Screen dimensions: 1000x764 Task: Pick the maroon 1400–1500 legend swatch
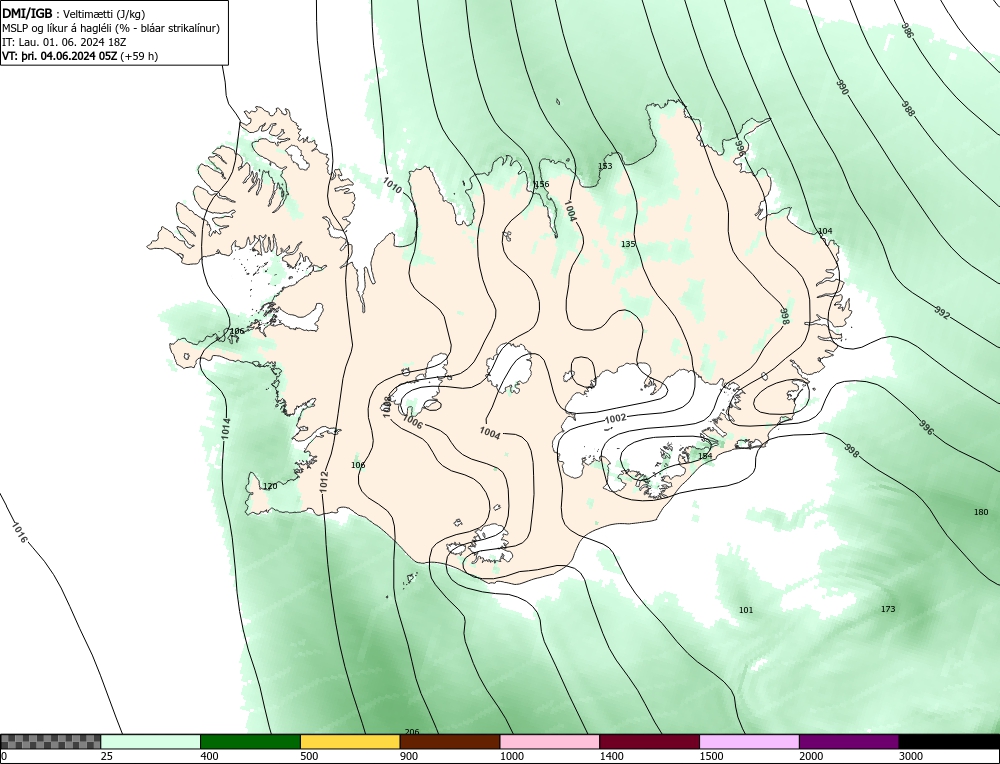click(649, 742)
